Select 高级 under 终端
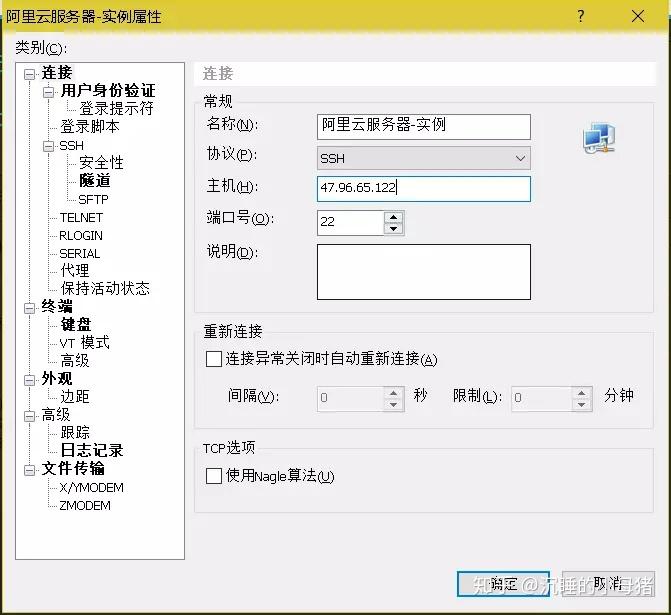The height and width of the screenshot is (615, 671). tap(75, 360)
